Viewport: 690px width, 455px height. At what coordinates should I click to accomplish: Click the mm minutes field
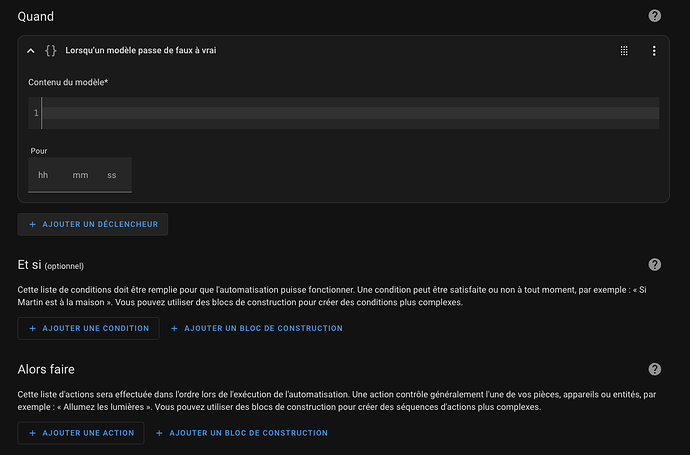(80, 175)
